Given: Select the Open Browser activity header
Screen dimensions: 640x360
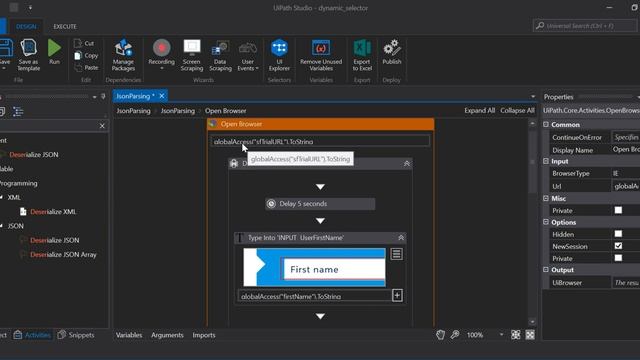Looking at the screenshot, I should click(320, 124).
